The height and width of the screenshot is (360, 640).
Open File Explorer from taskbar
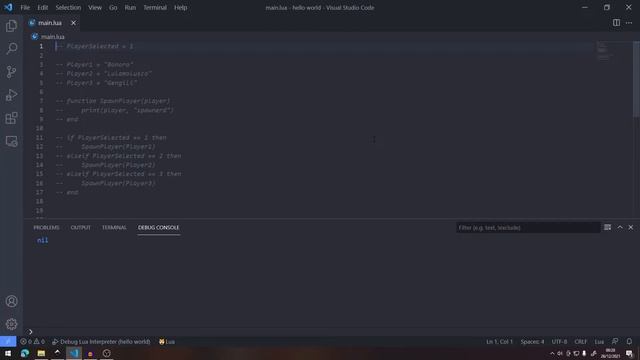tap(41, 353)
